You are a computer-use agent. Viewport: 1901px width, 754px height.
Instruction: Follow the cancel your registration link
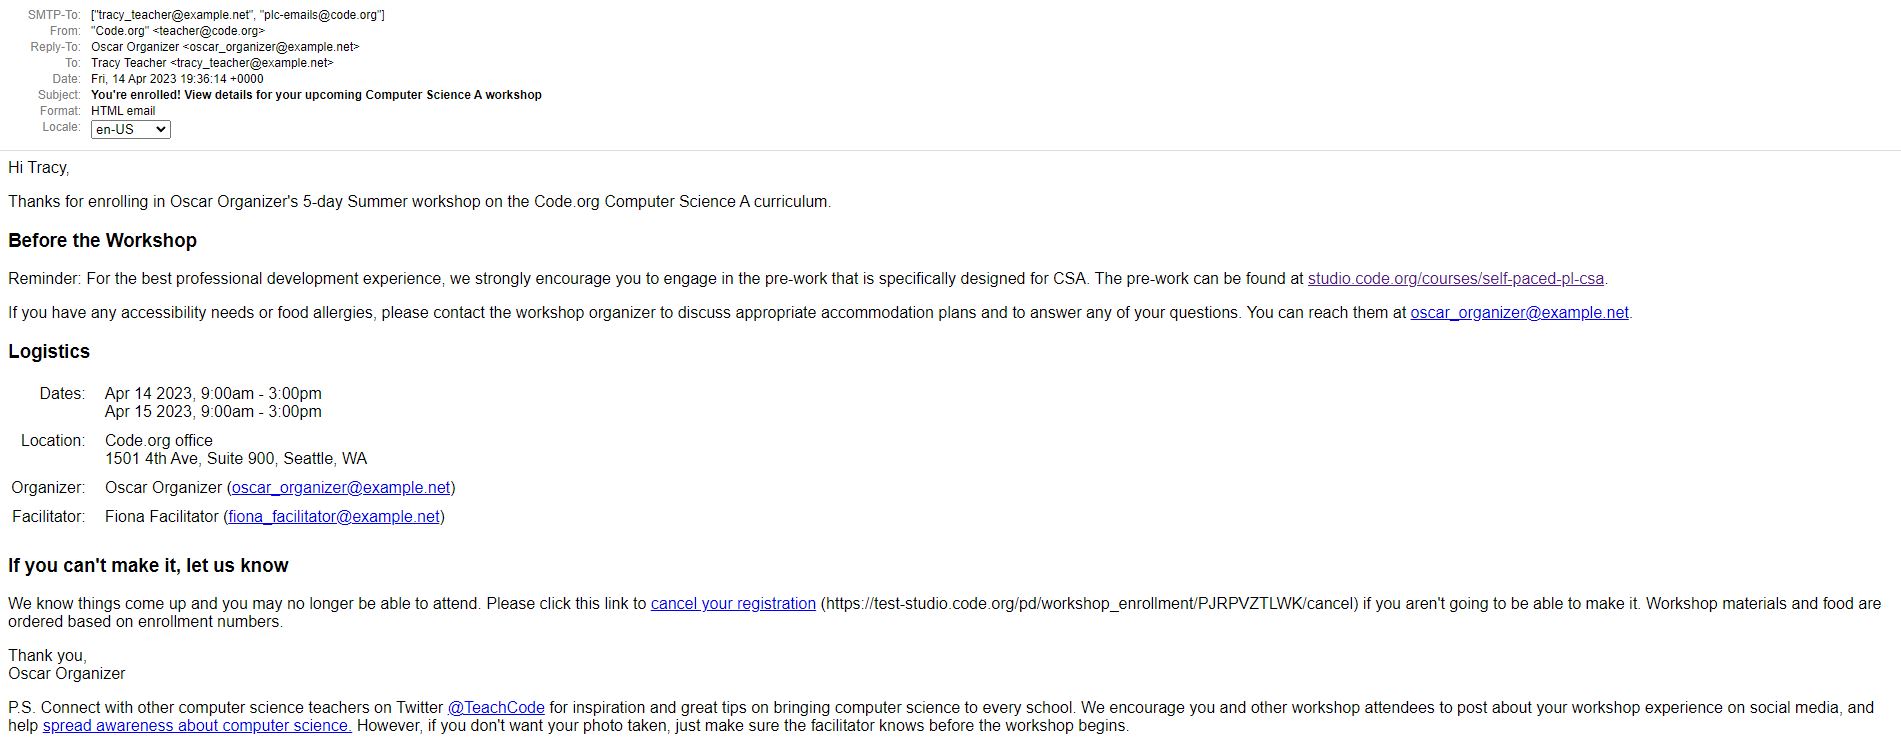coord(733,604)
